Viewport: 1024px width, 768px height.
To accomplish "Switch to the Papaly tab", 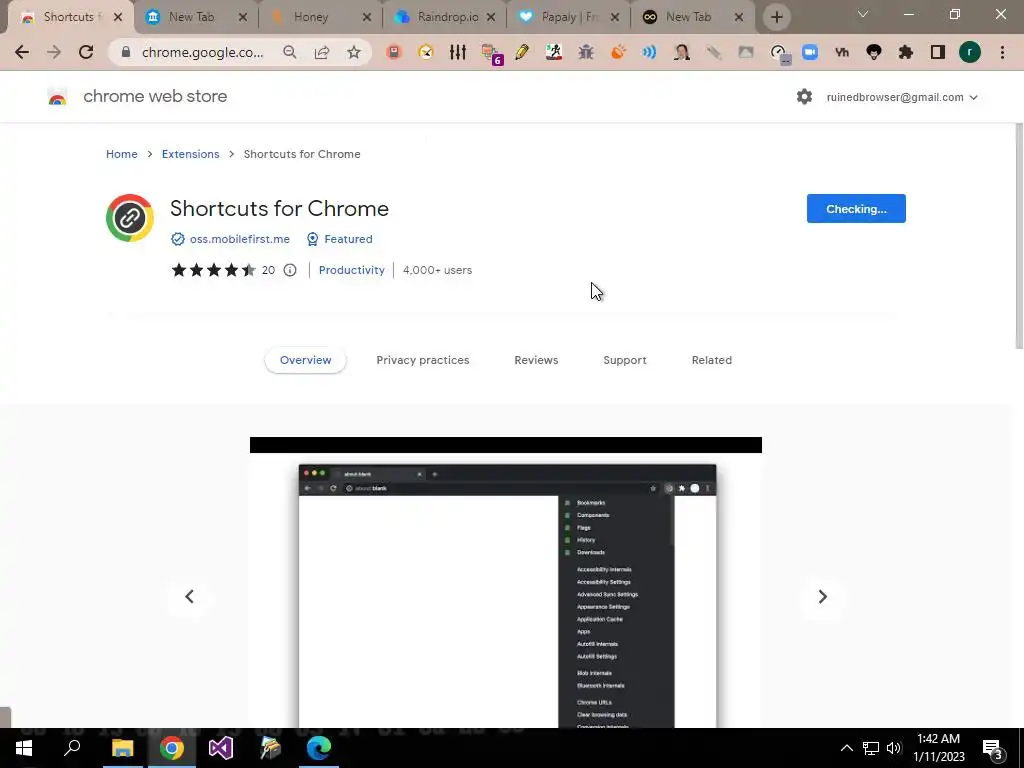I will click(x=570, y=17).
